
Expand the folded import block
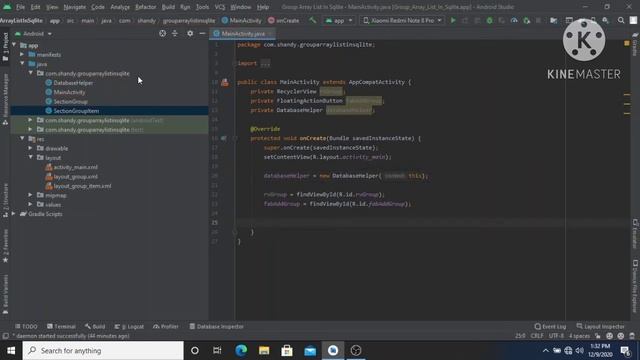pyautogui.click(x=265, y=63)
